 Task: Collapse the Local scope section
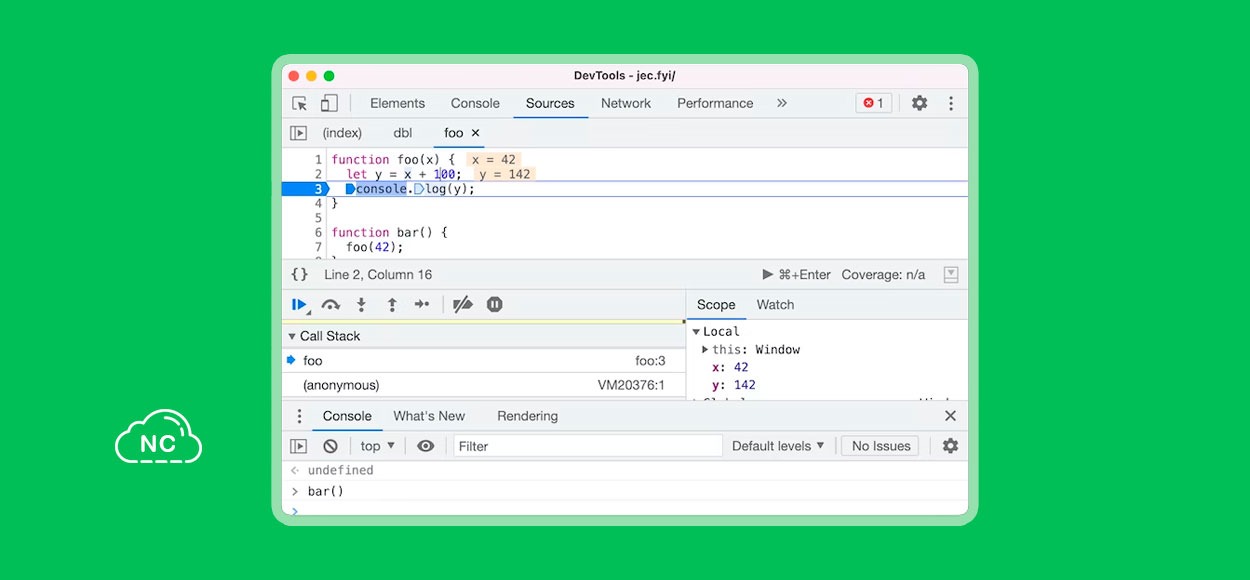point(697,332)
